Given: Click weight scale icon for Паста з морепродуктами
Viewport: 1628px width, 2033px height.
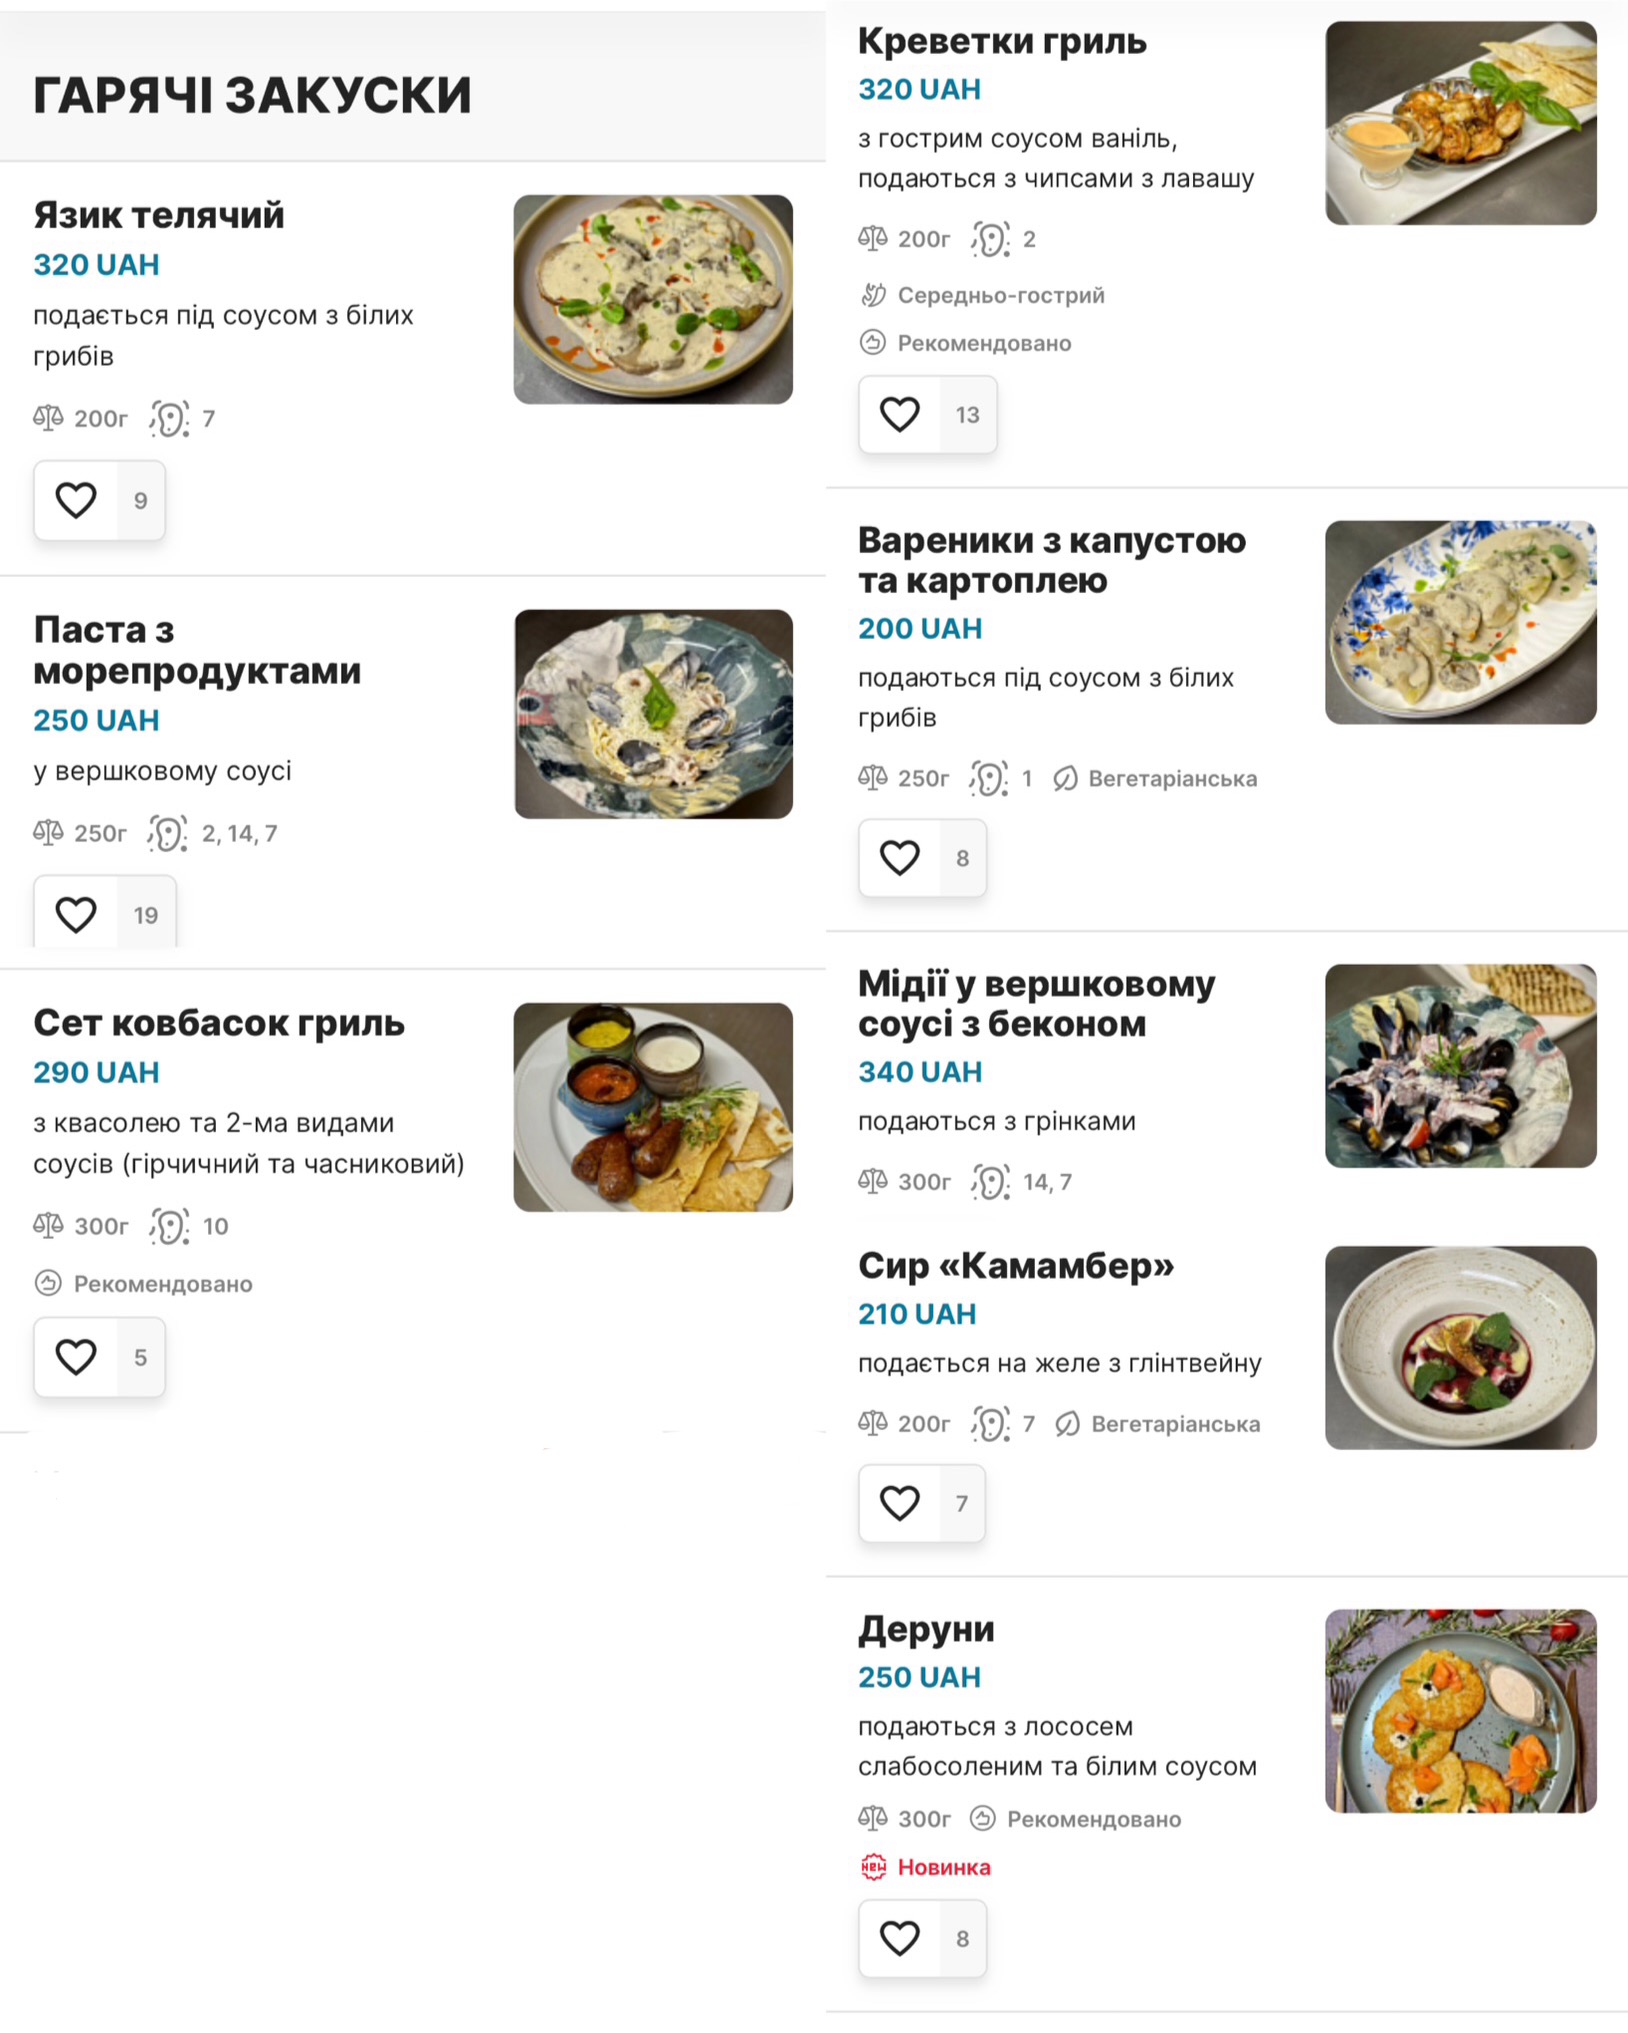Looking at the screenshot, I should pos(48,832).
